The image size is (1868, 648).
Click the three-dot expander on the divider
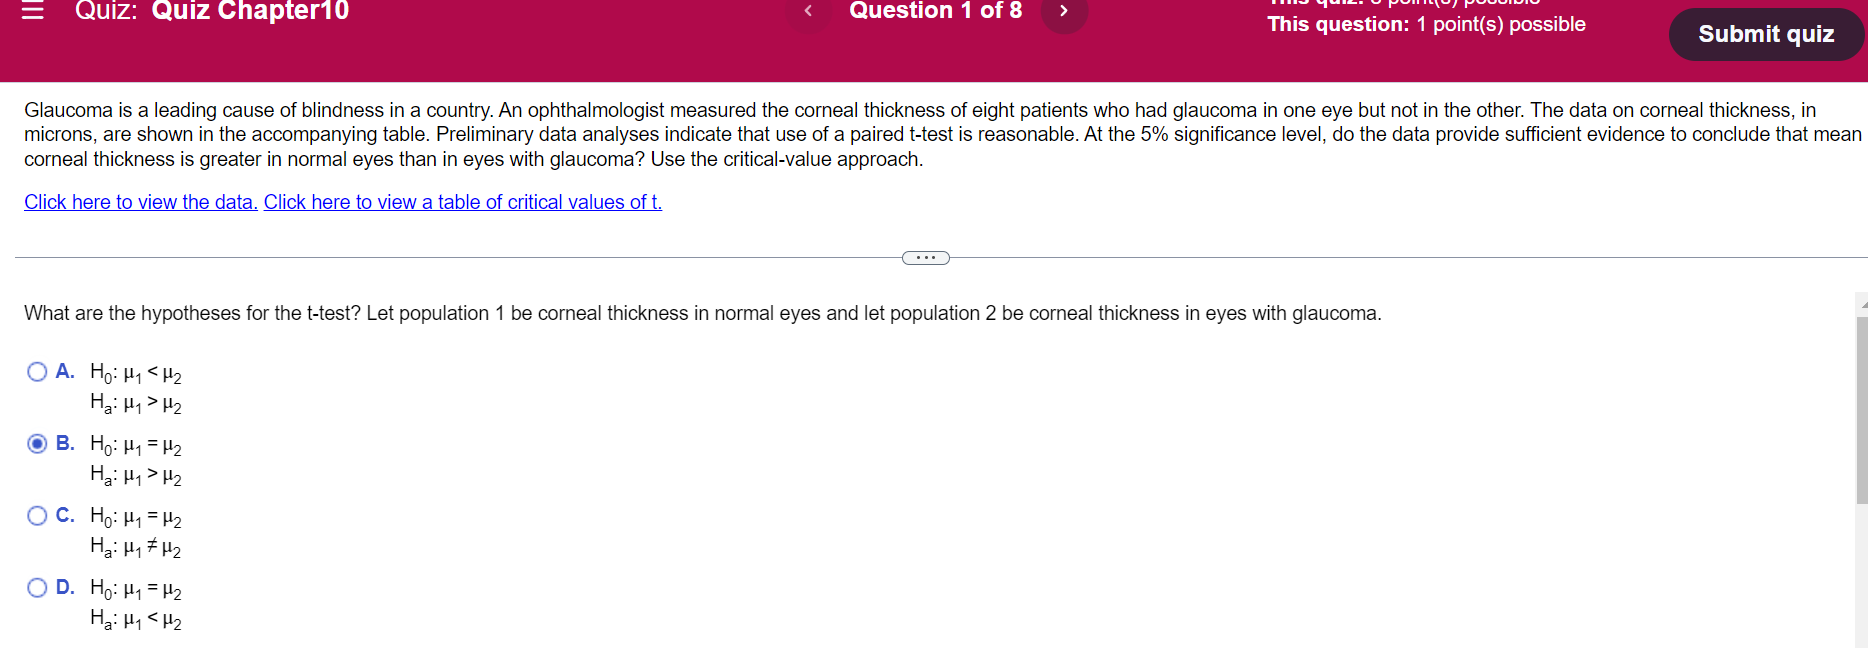(x=925, y=257)
